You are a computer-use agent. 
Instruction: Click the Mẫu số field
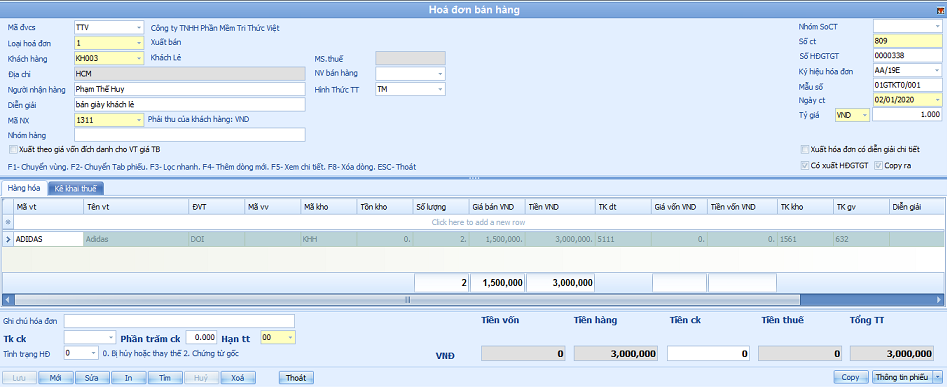tap(907, 85)
